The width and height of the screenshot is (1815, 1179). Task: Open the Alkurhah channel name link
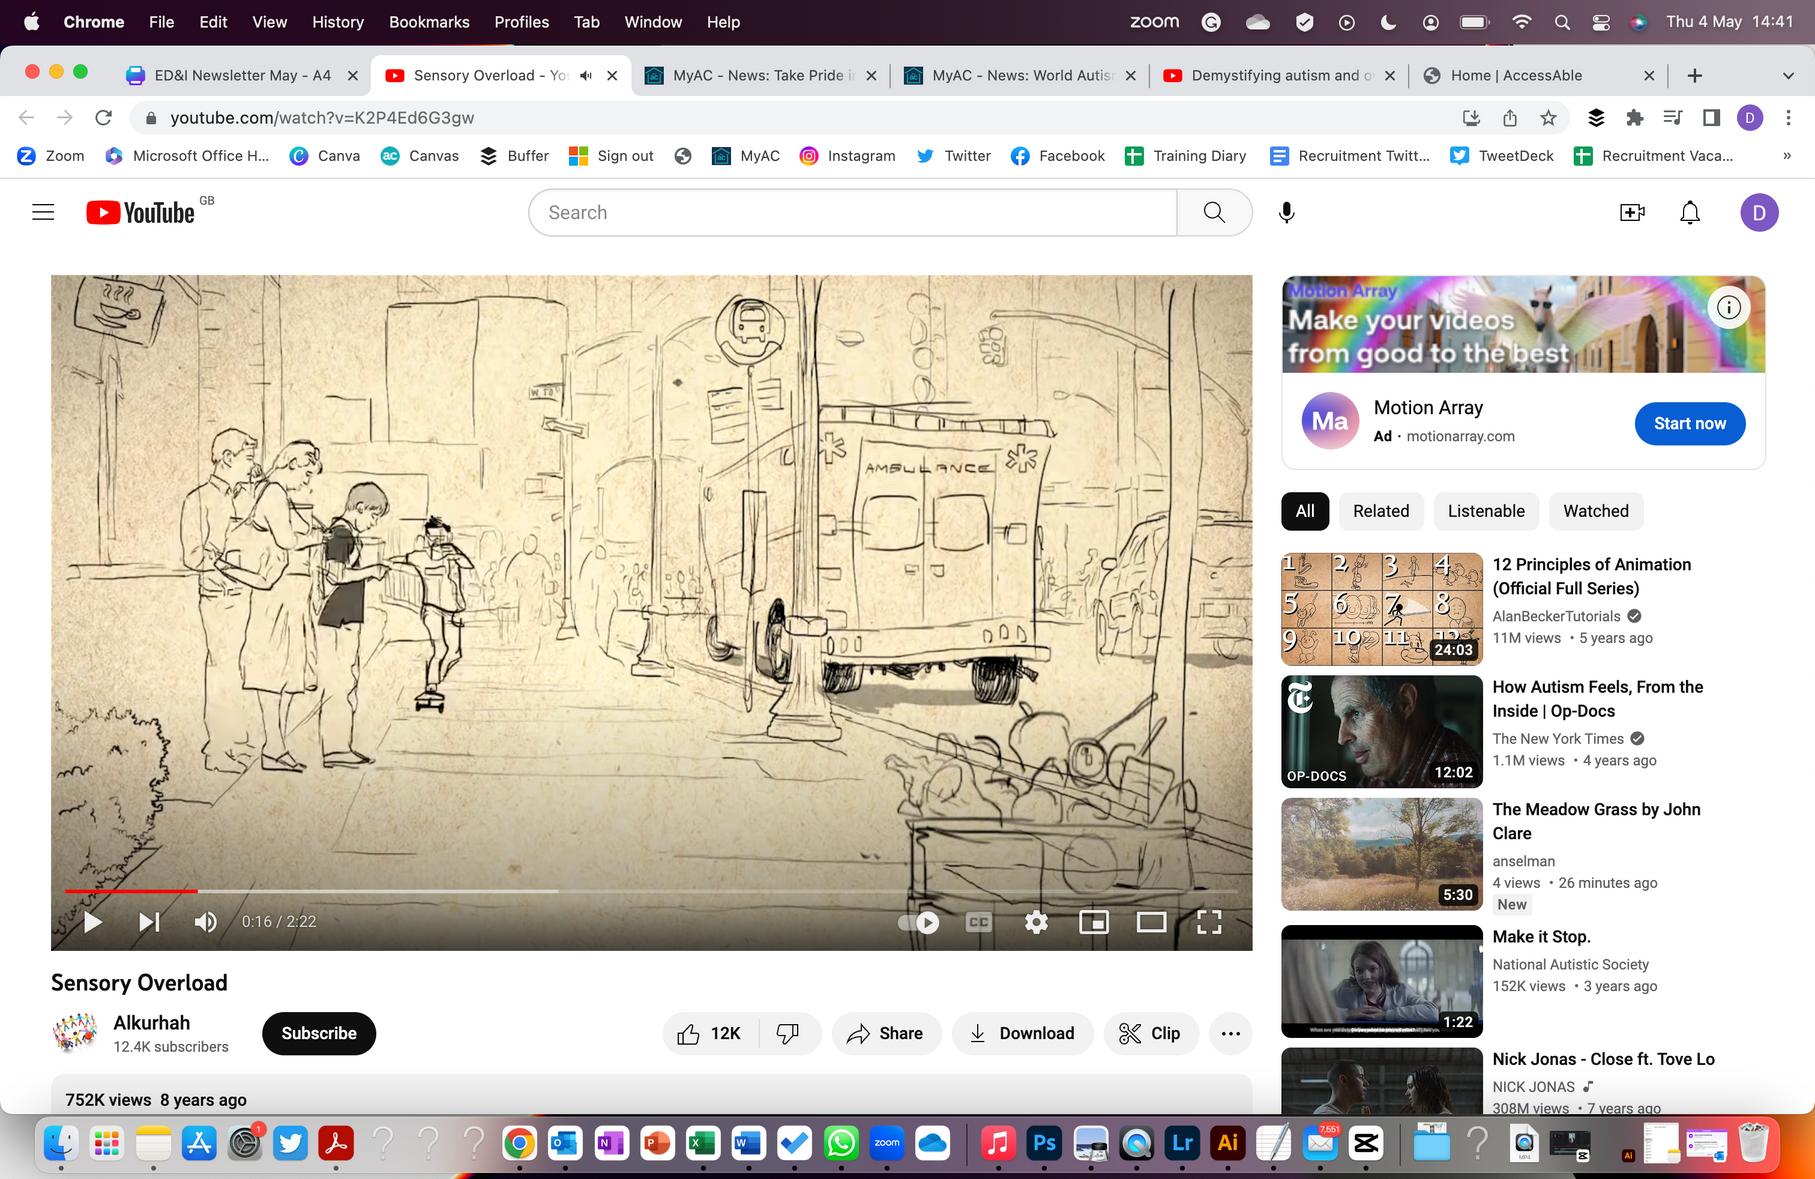[x=152, y=1022]
